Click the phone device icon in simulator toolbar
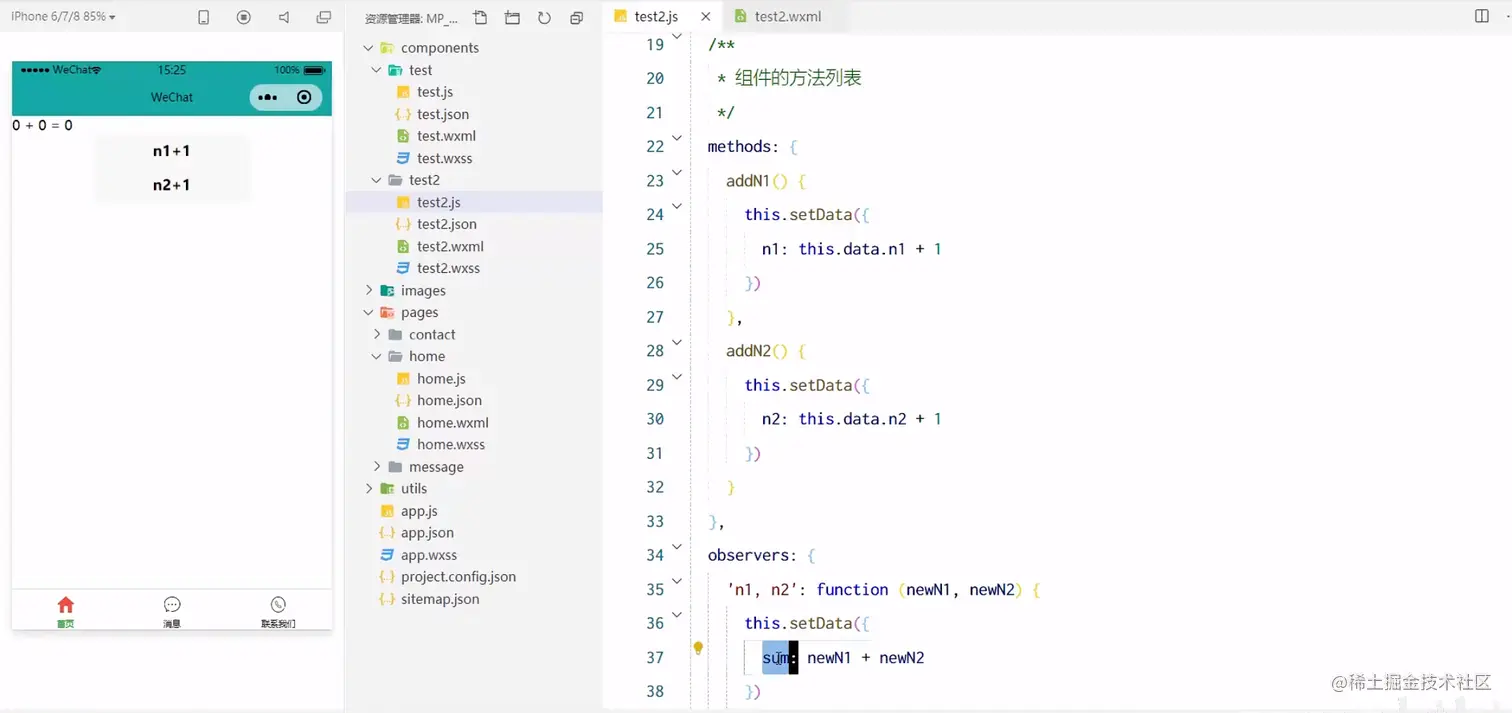The height and width of the screenshot is (713, 1512). [x=204, y=17]
